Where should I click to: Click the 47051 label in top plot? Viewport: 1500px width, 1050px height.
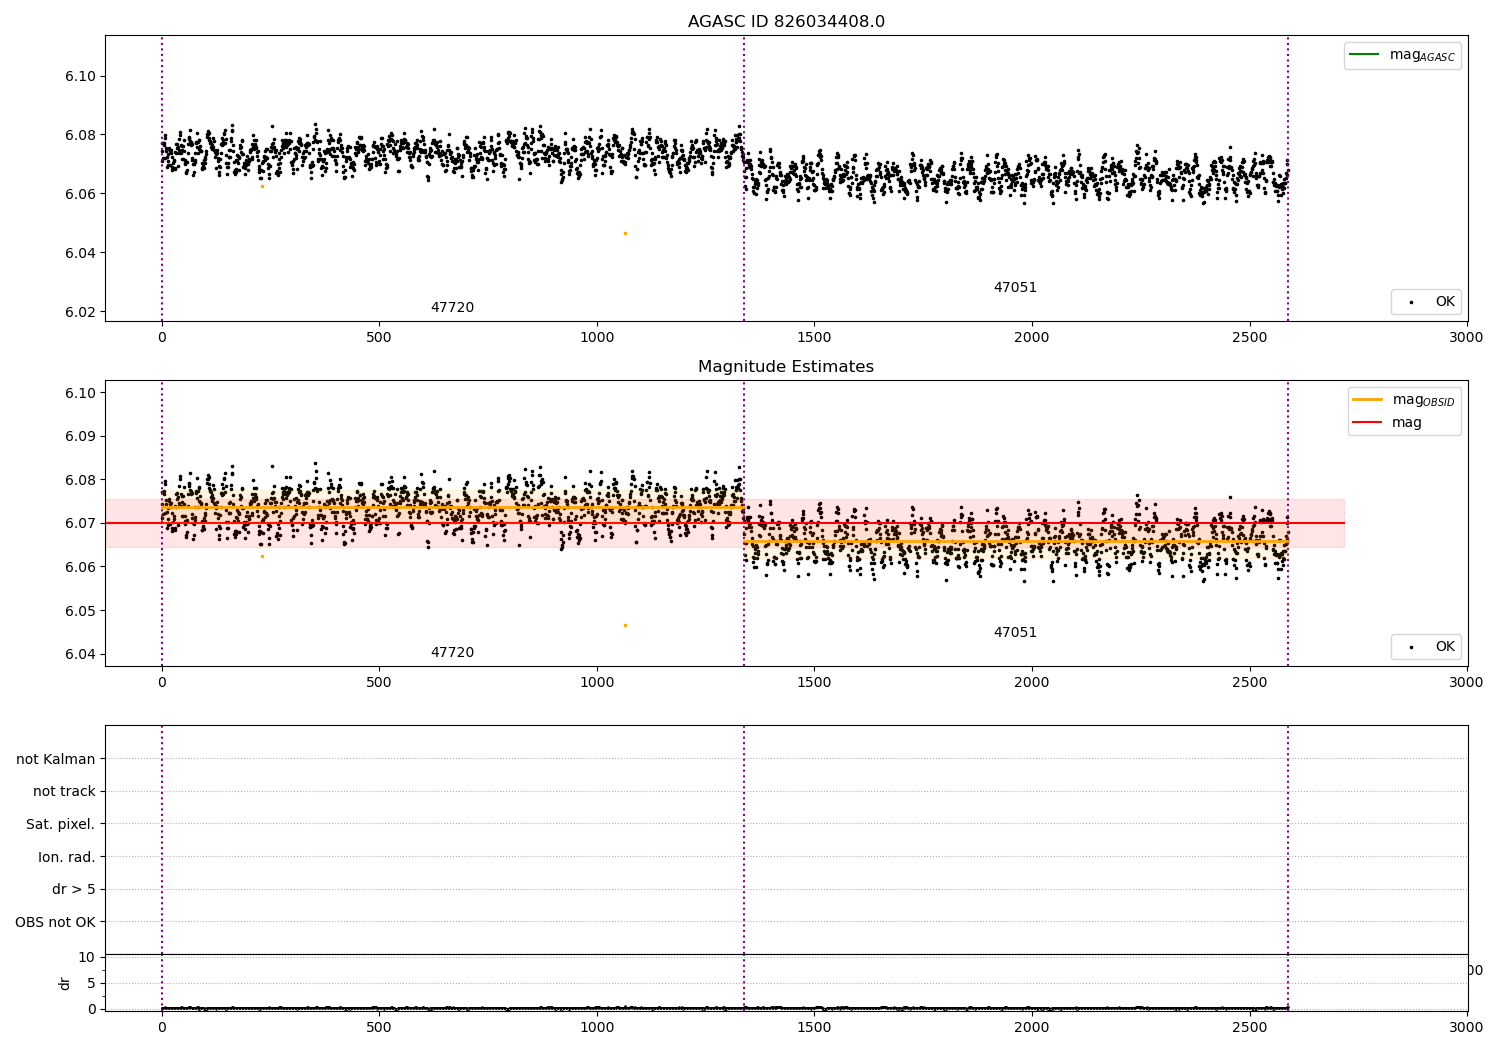(1015, 288)
